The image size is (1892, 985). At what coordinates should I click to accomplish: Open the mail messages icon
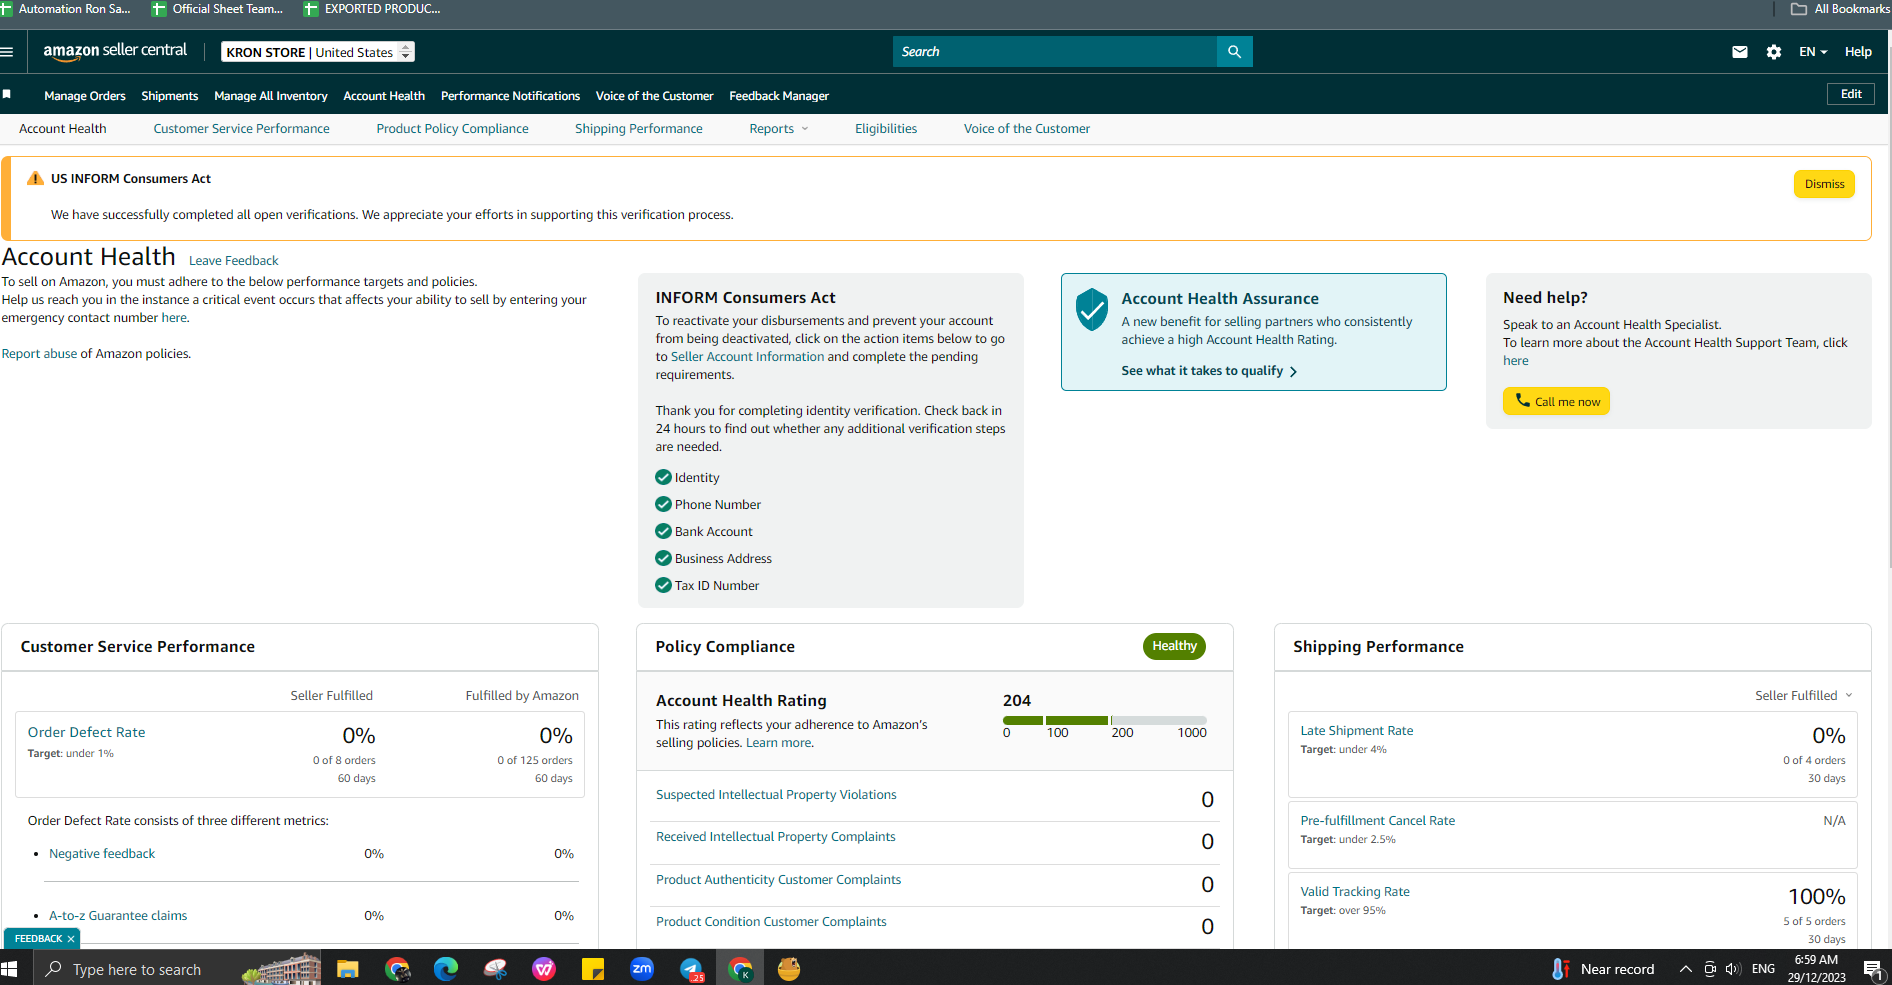point(1740,52)
